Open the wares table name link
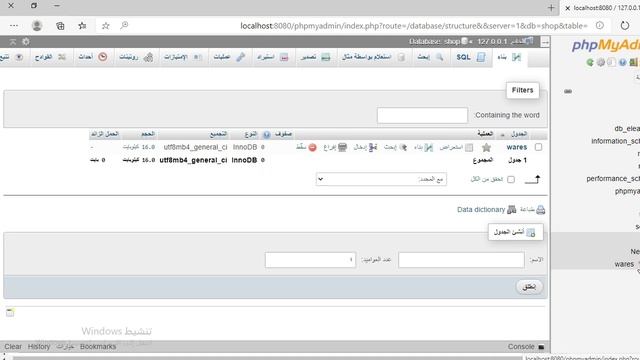640x360 pixels. [517, 147]
